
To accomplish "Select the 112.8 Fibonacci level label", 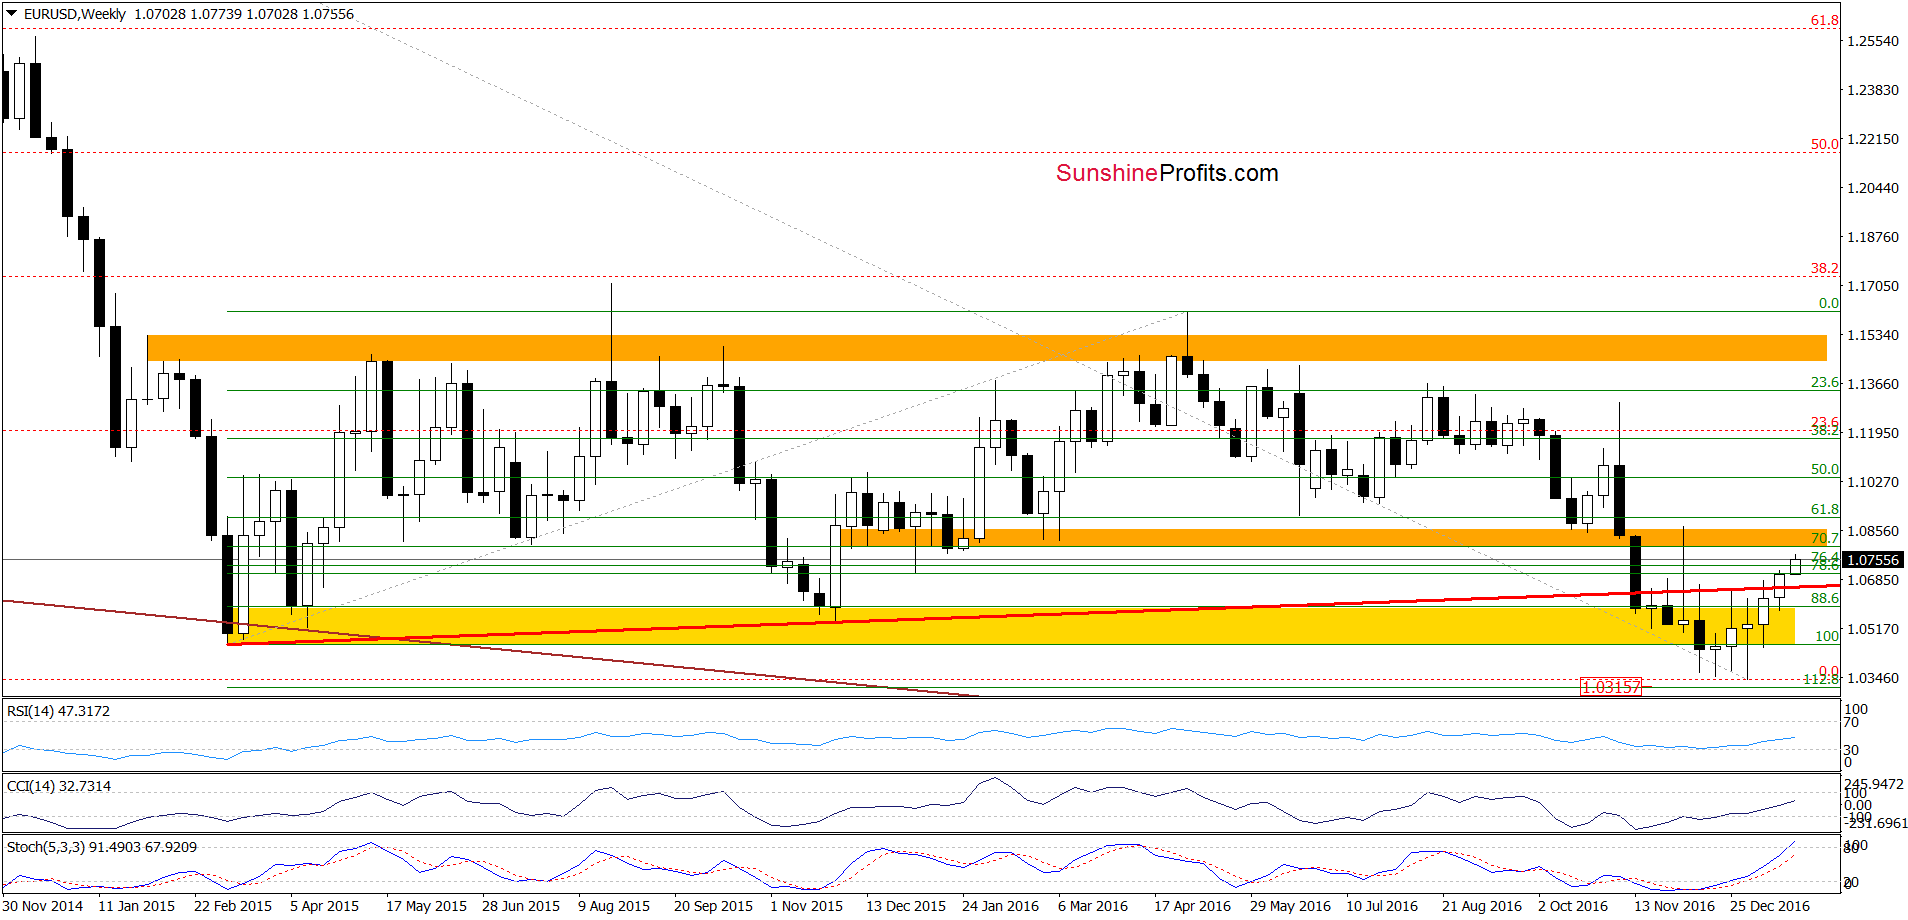I will [x=1821, y=679].
